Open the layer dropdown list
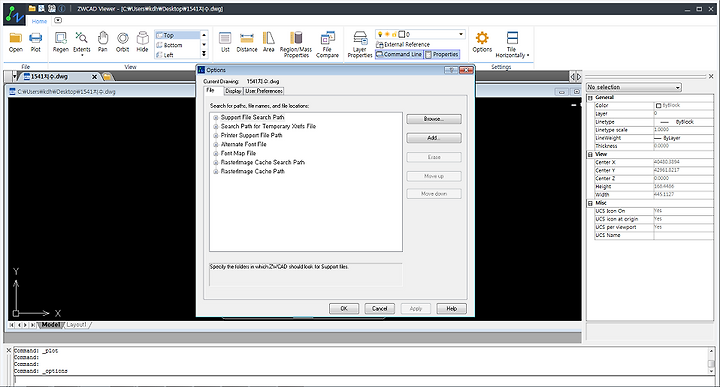 (x=461, y=34)
